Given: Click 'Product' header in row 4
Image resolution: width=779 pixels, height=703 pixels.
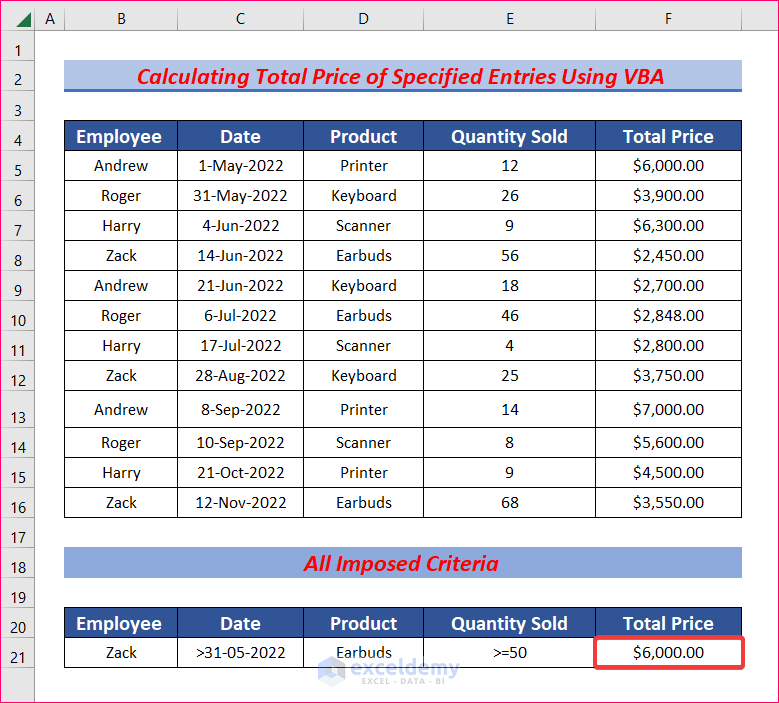Looking at the screenshot, I should pos(363,136).
